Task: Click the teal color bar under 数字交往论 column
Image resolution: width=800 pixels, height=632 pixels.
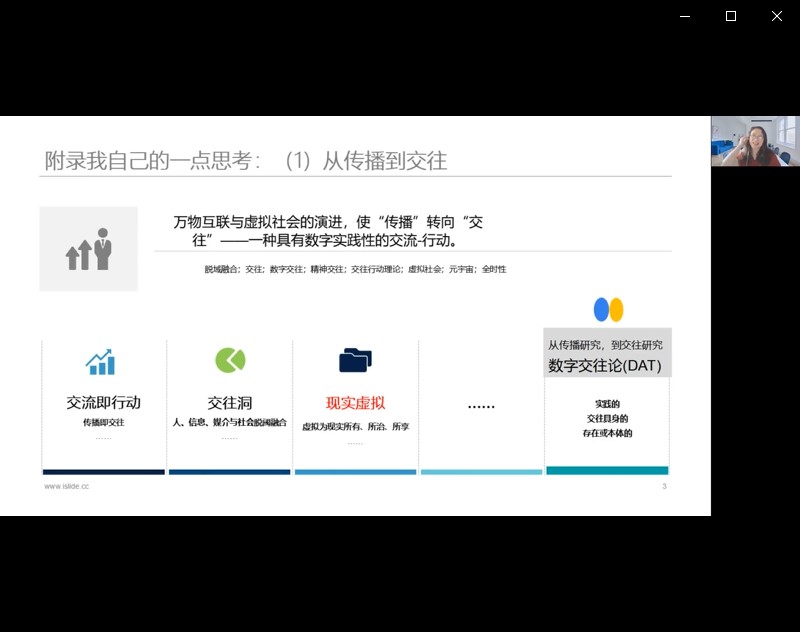Action: (607, 470)
